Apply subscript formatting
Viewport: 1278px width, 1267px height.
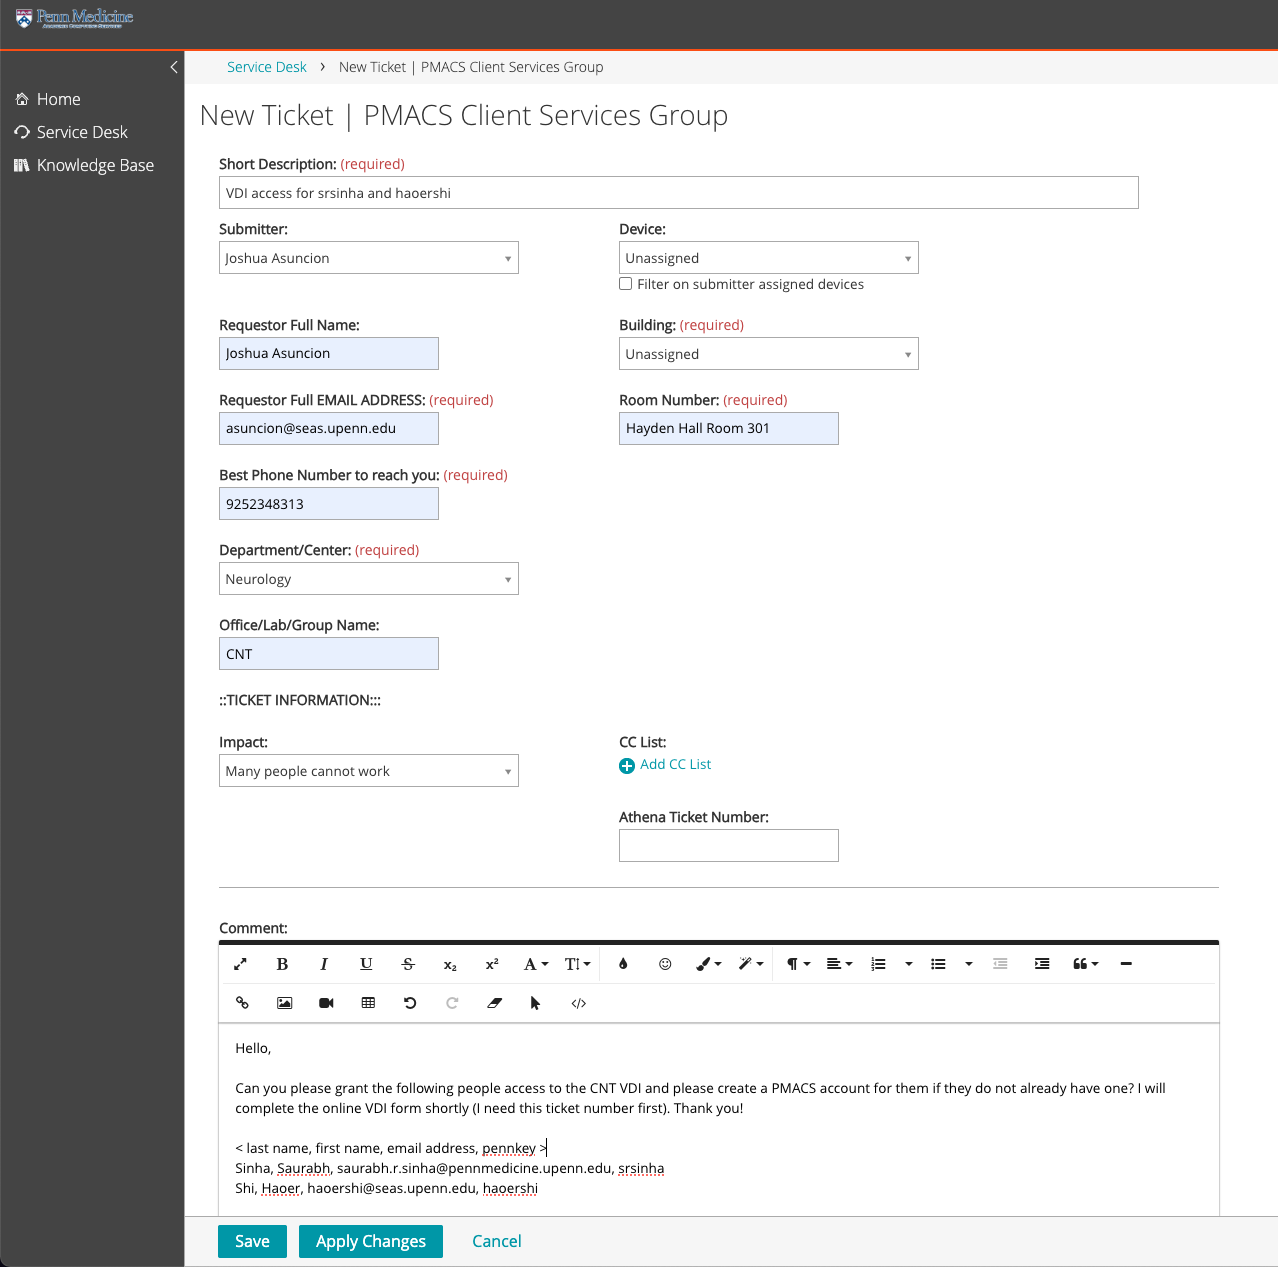click(450, 964)
